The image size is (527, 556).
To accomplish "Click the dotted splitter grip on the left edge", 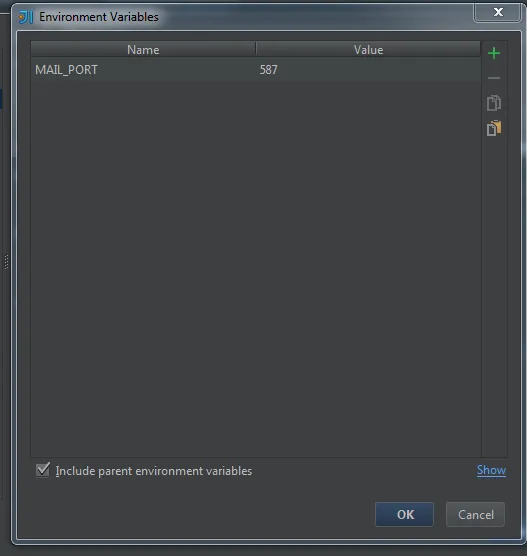I will 6,262.
